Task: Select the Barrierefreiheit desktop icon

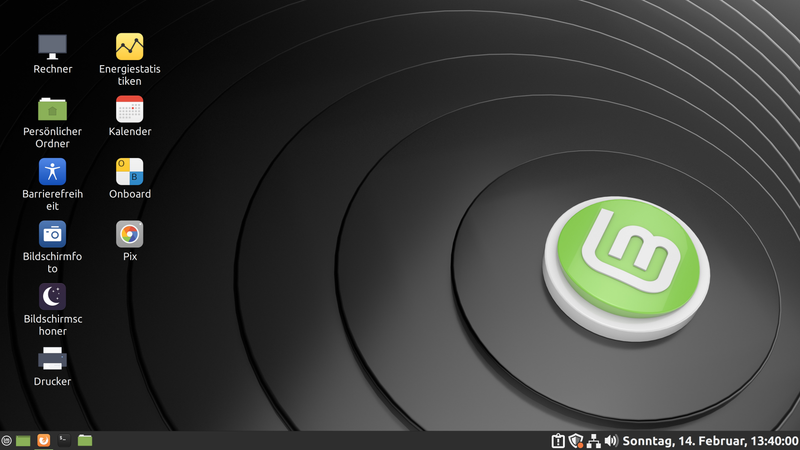Action: pos(53,171)
